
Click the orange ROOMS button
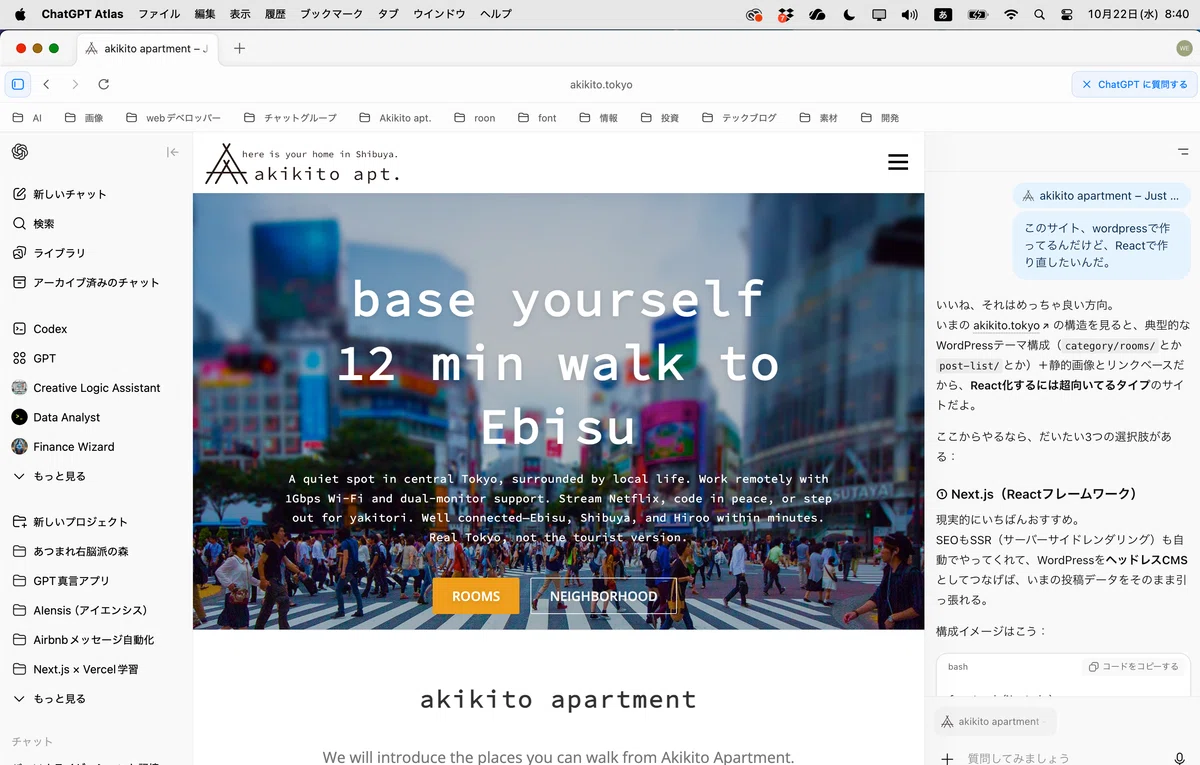point(476,596)
